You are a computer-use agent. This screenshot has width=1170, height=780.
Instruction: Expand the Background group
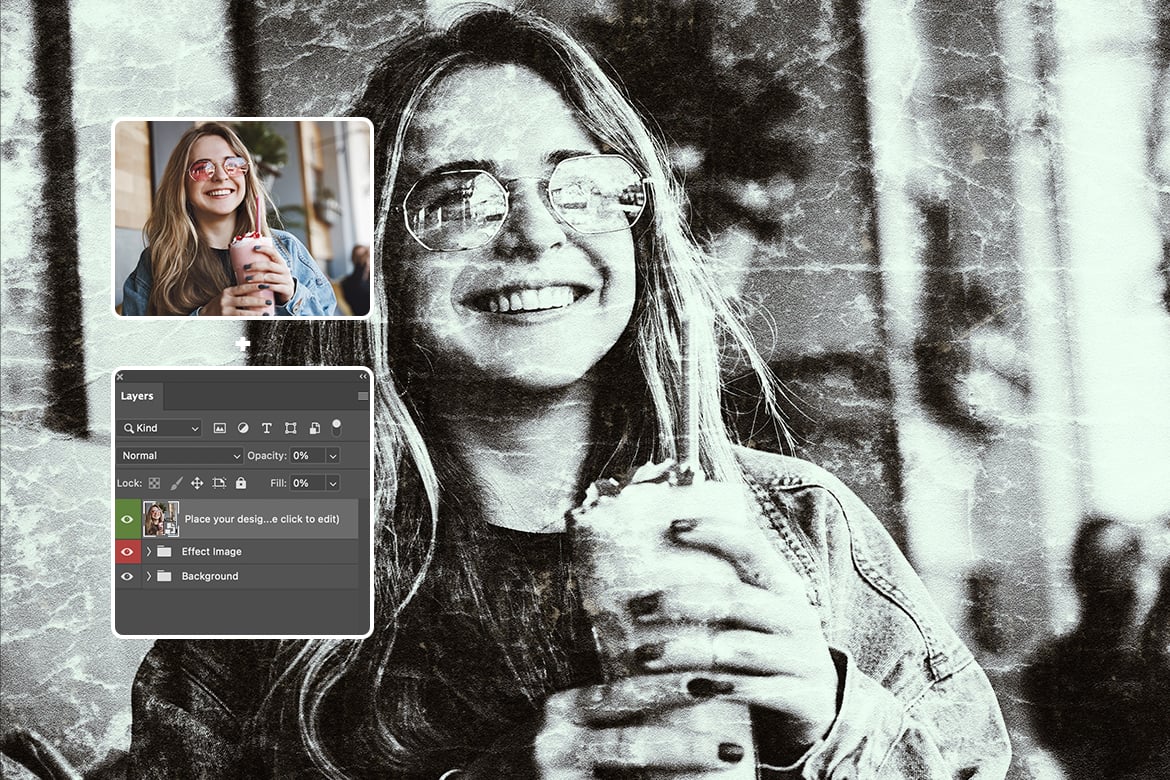pos(148,576)
